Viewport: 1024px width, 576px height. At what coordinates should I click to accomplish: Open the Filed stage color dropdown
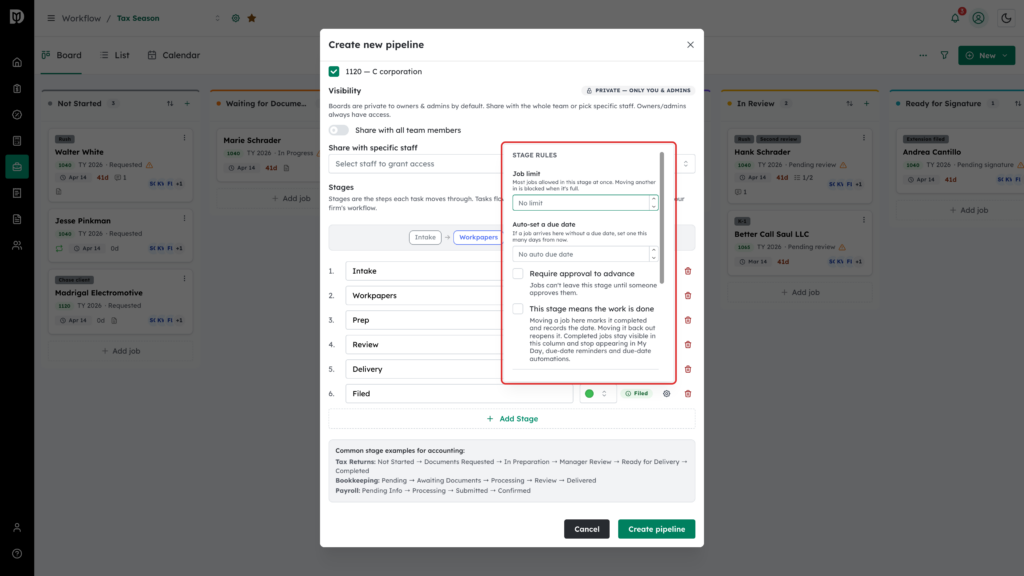pos(598,394)
